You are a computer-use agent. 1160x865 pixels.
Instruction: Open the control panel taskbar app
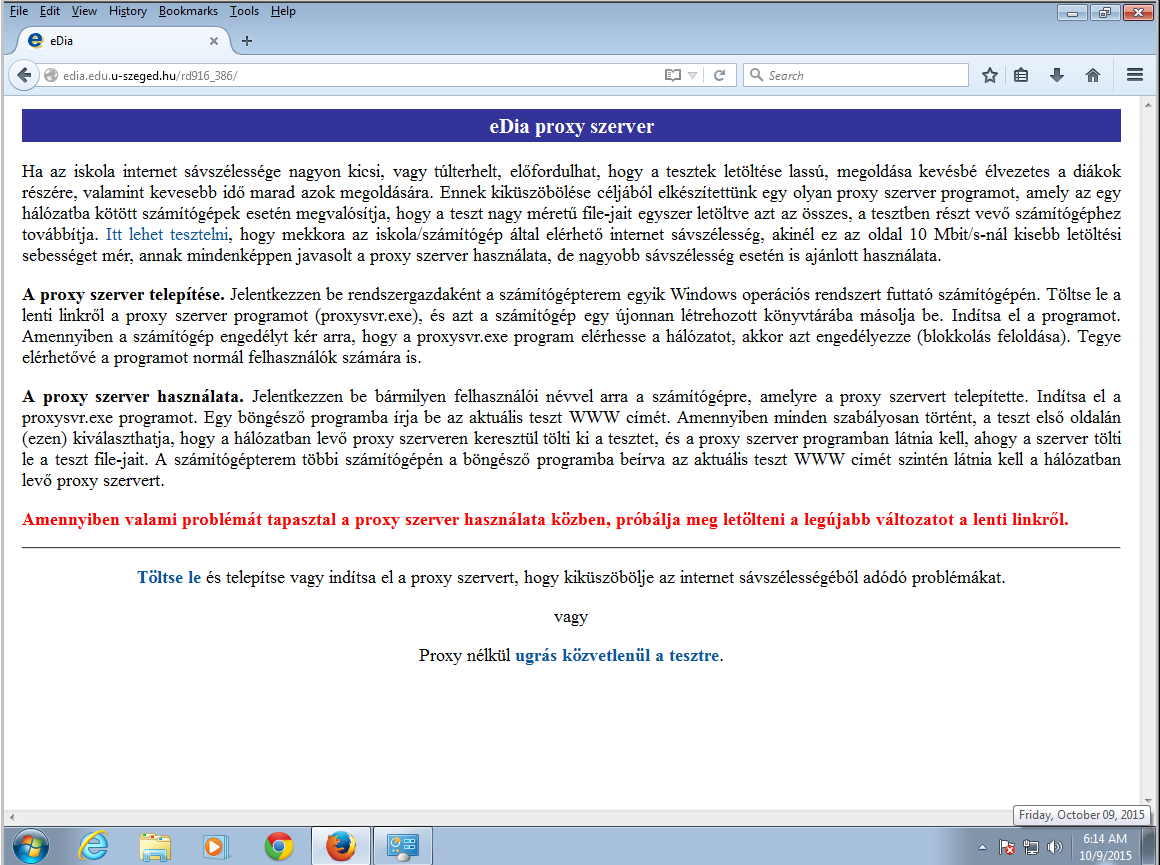tap(402, 846)
